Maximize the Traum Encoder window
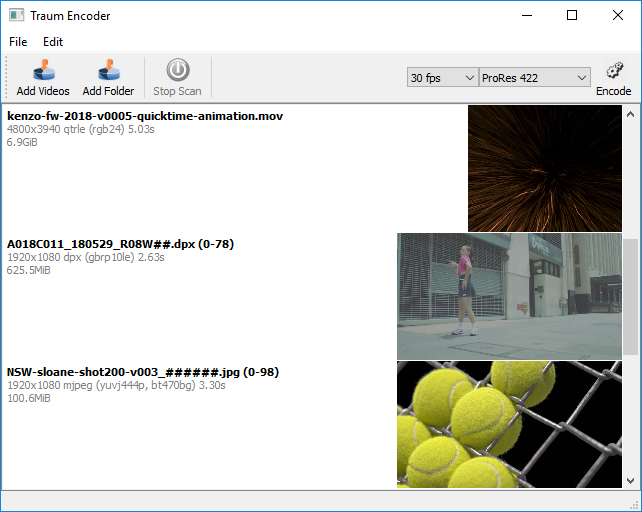This screenshot has width=642, height=512. [x=572, y=16]
